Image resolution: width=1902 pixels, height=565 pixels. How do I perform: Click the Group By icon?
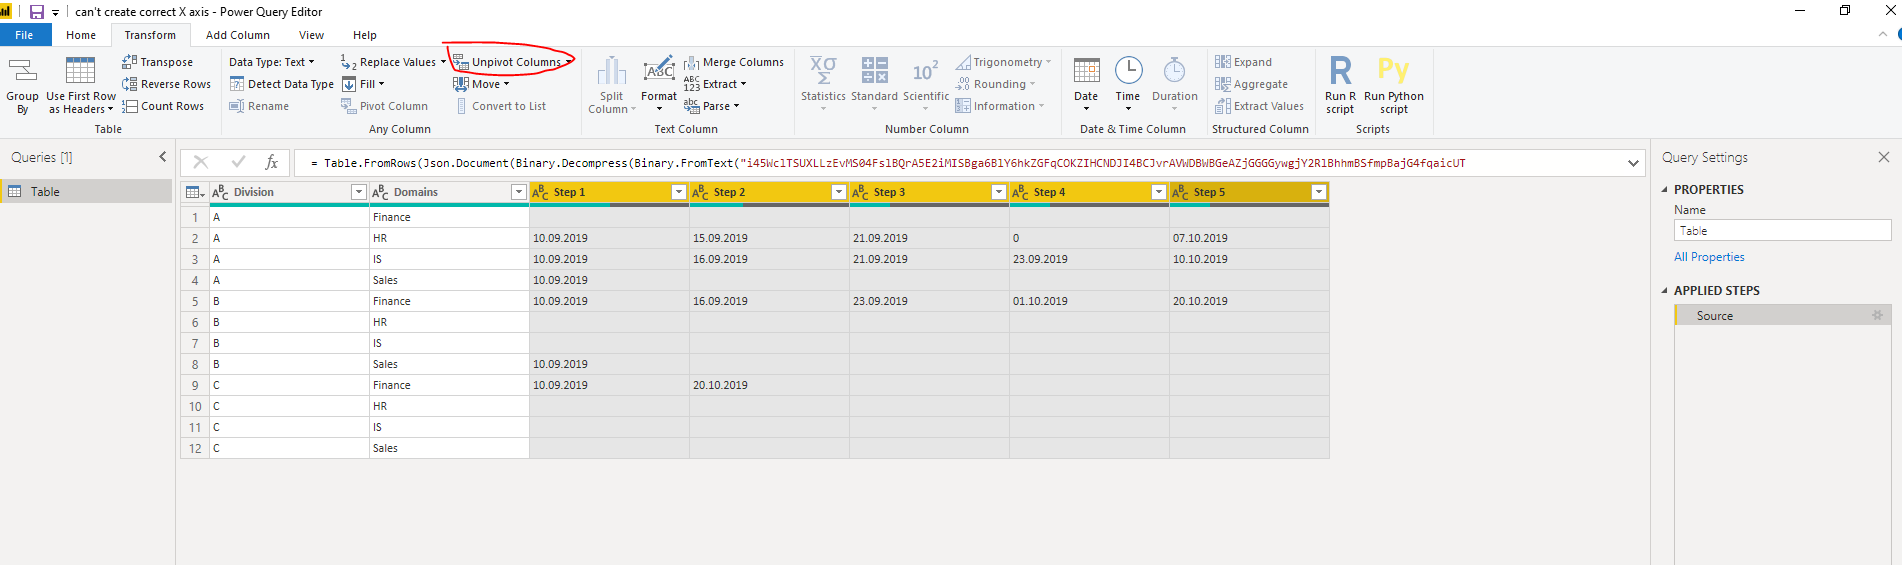22,71
